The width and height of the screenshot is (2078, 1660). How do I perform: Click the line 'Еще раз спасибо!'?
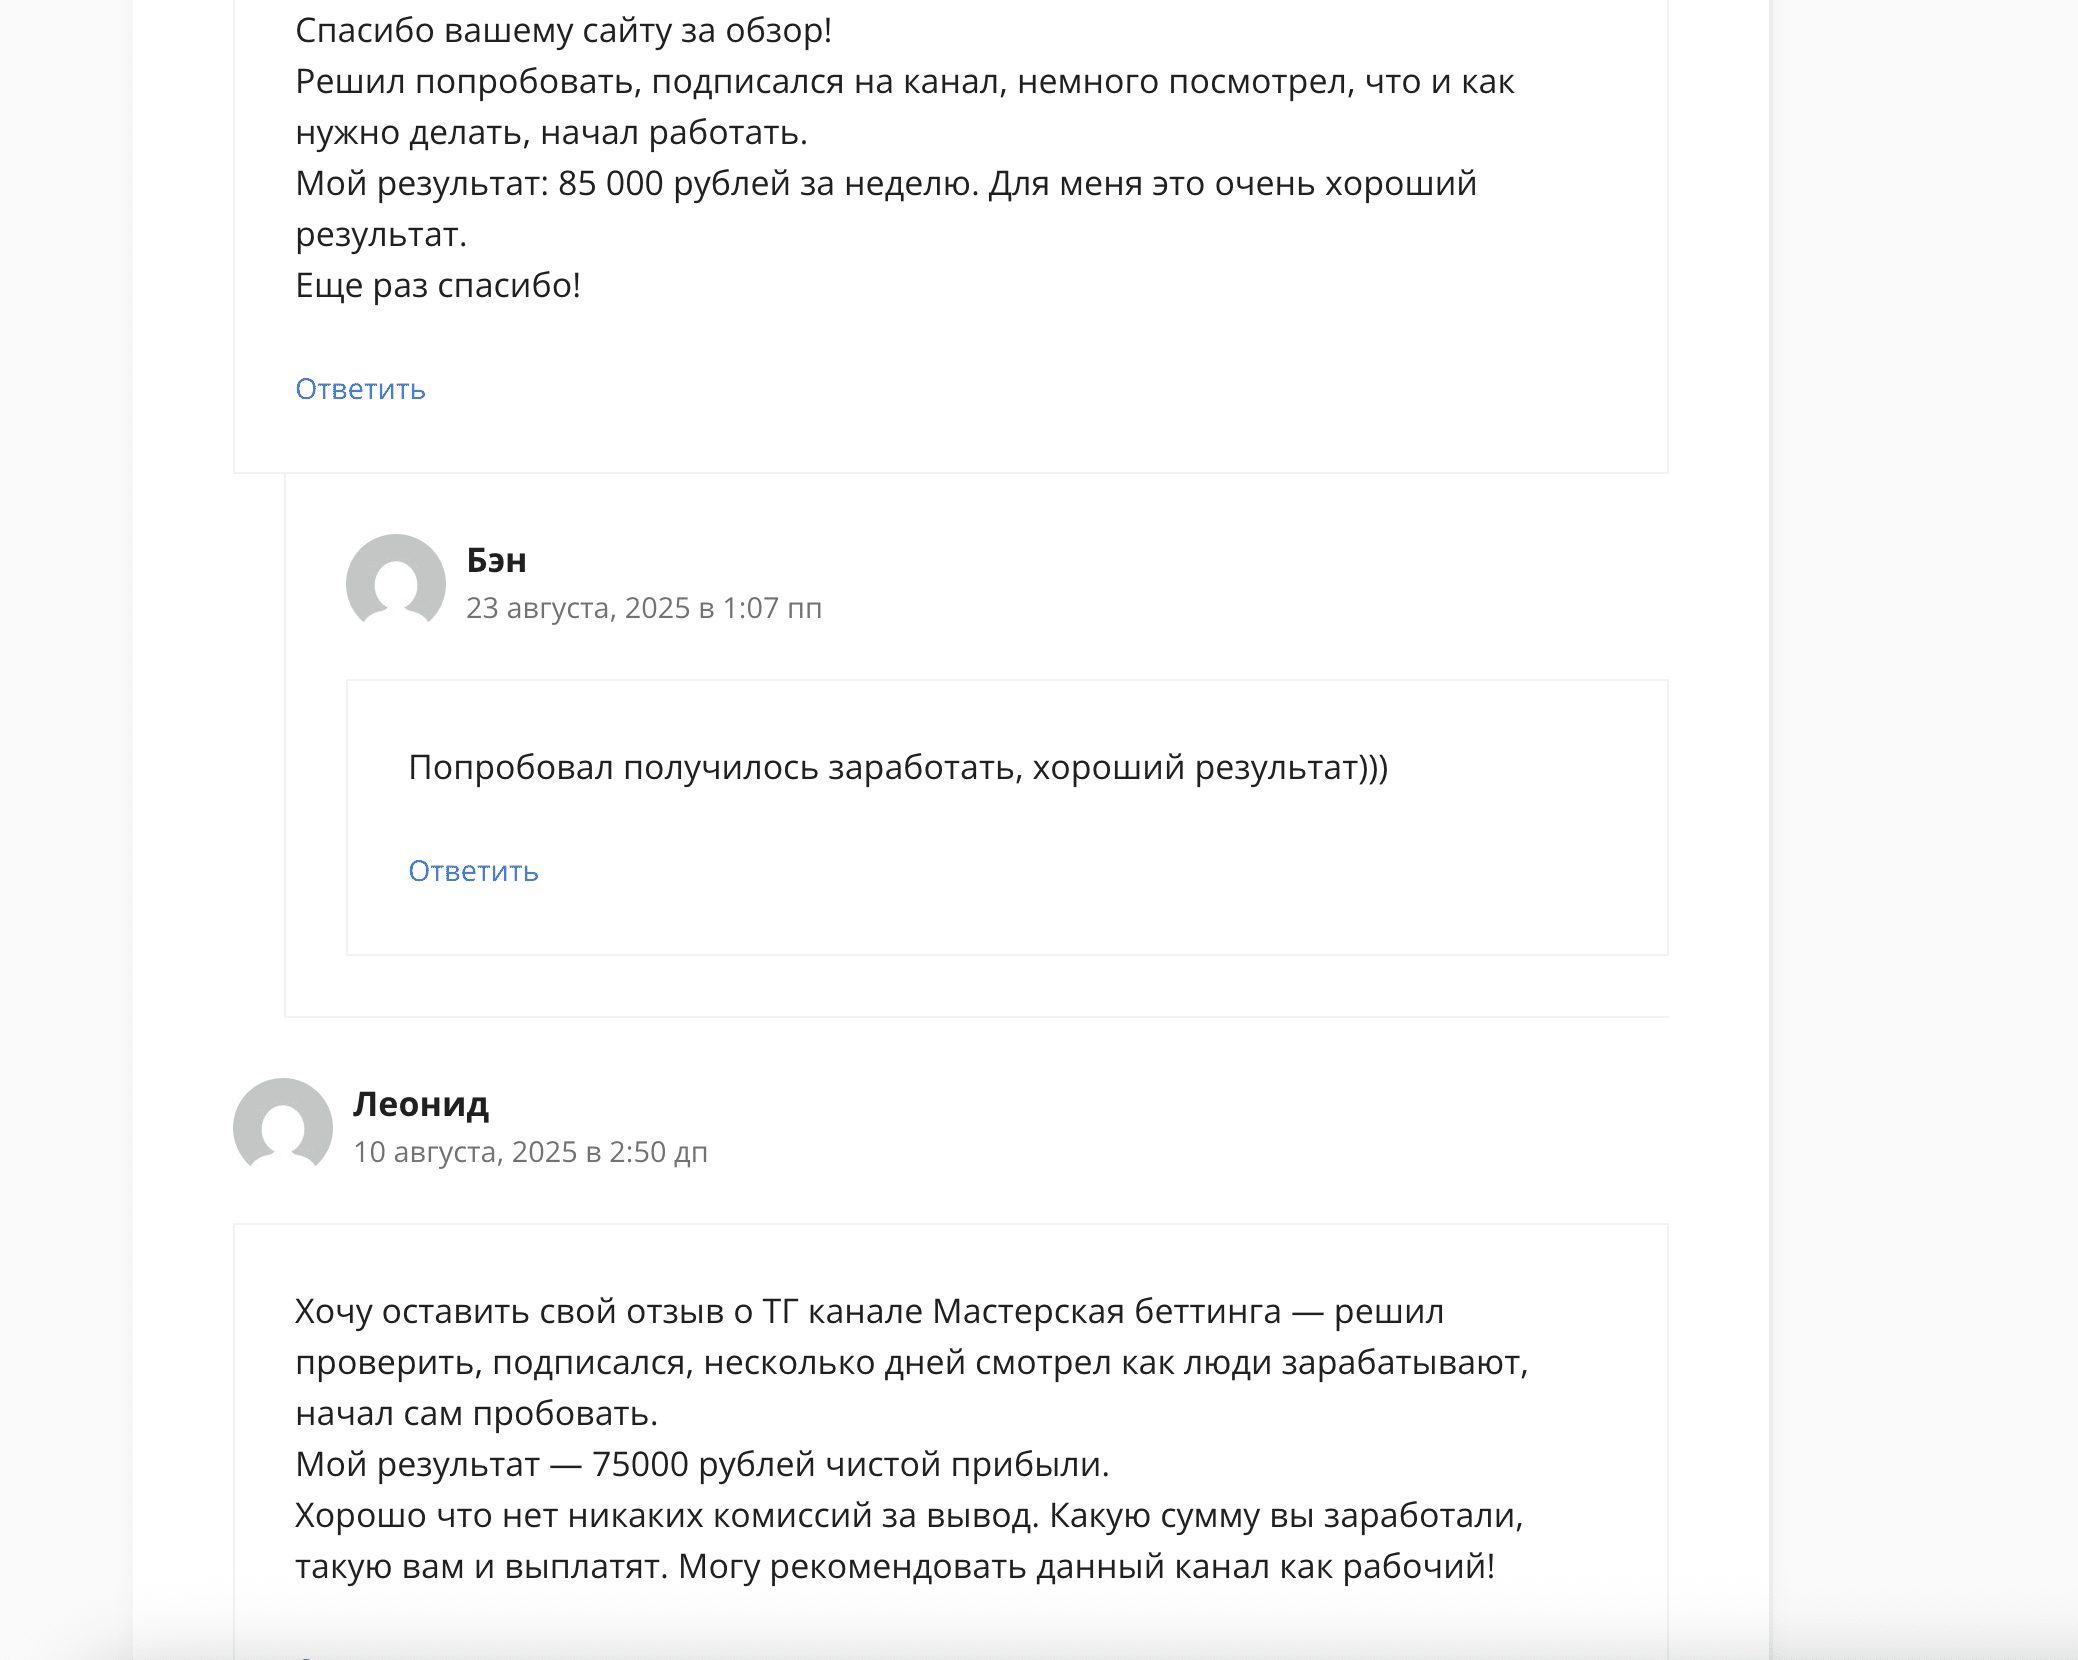[x=438, y=286]
